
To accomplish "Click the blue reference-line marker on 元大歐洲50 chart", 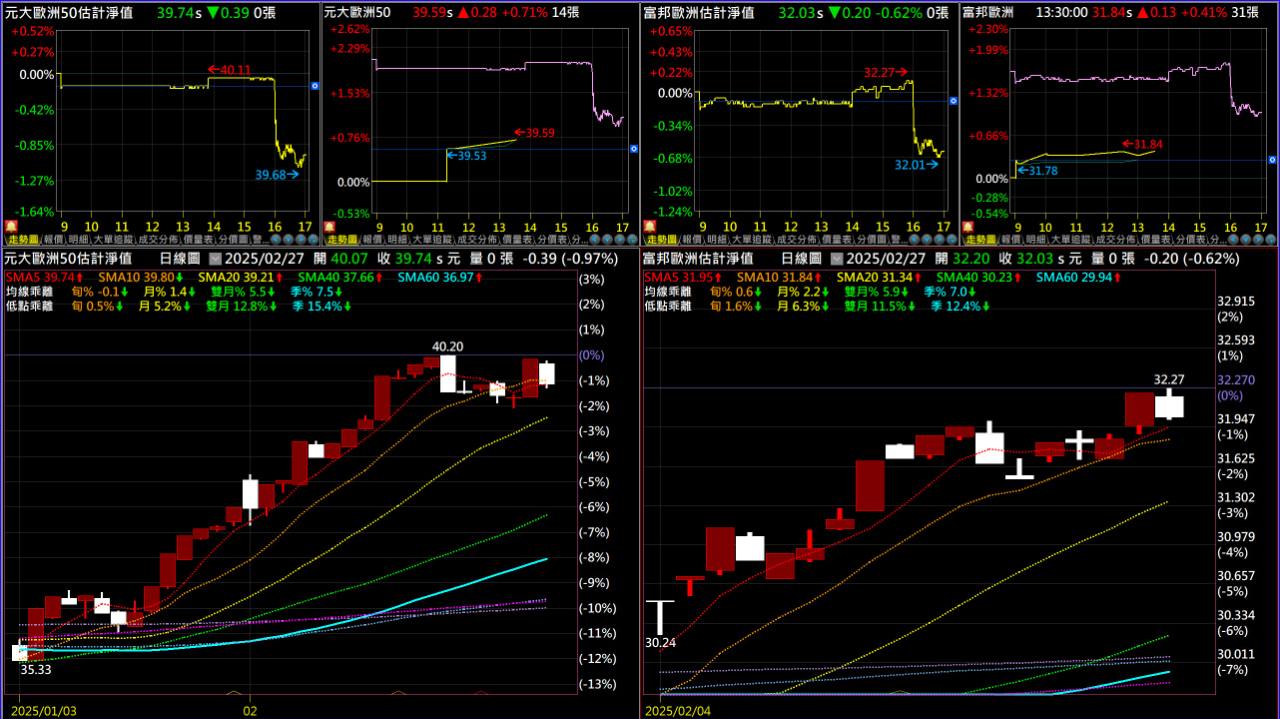I will tap(633, 149).
